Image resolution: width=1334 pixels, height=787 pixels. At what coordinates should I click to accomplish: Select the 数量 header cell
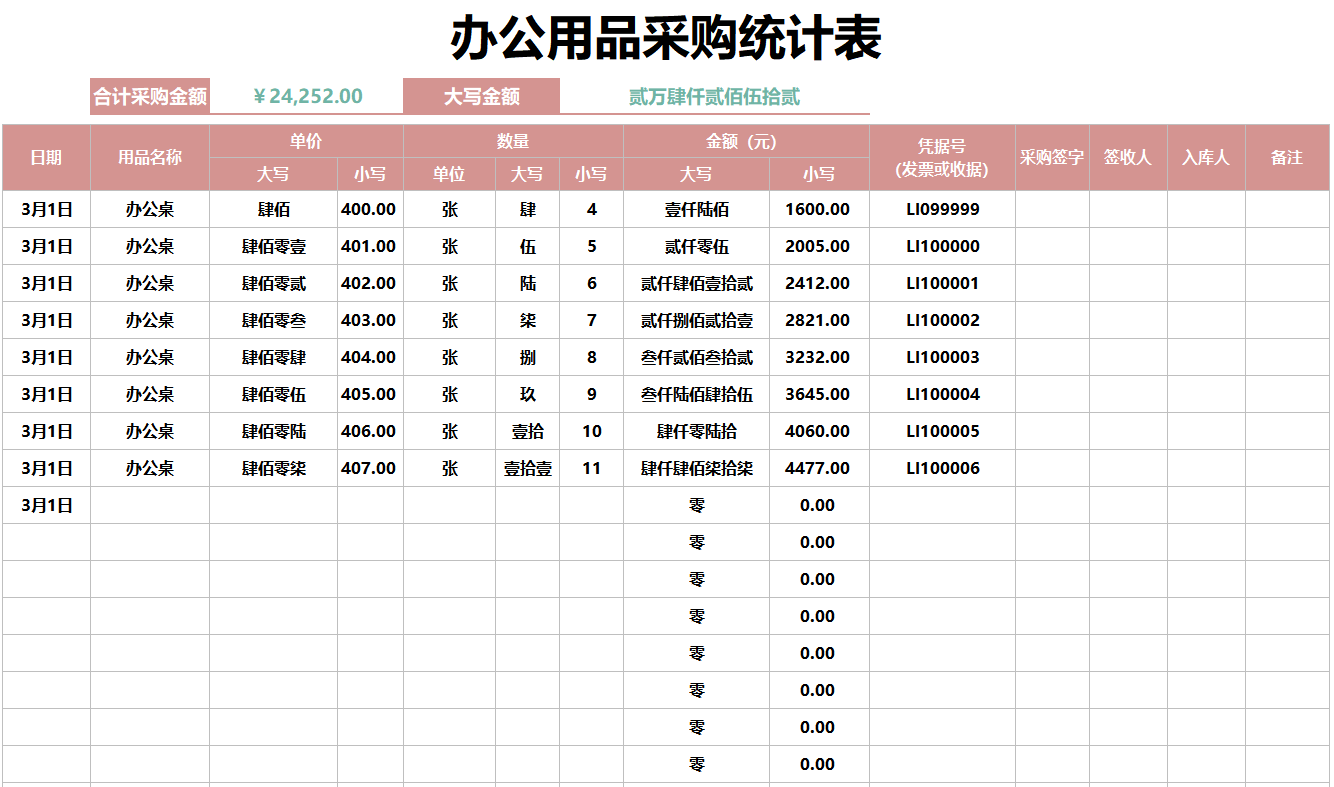(x=513, y=141)
